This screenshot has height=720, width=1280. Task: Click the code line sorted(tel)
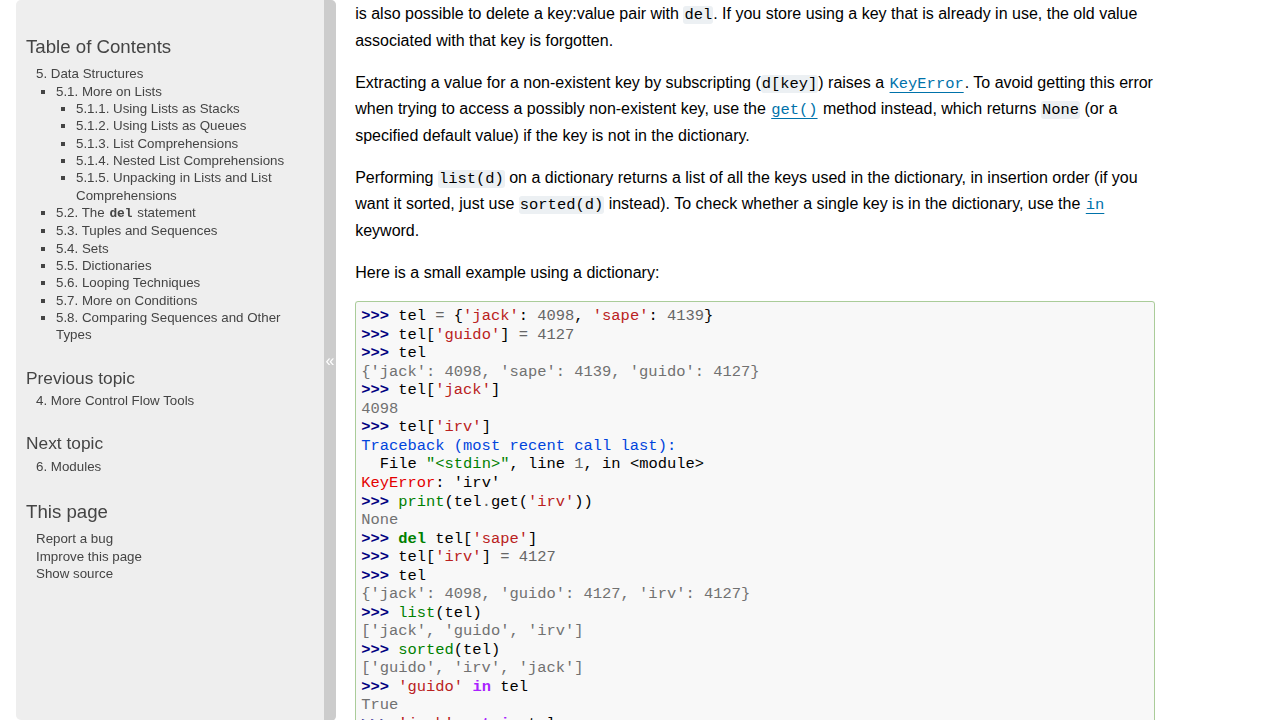point(430,650)
